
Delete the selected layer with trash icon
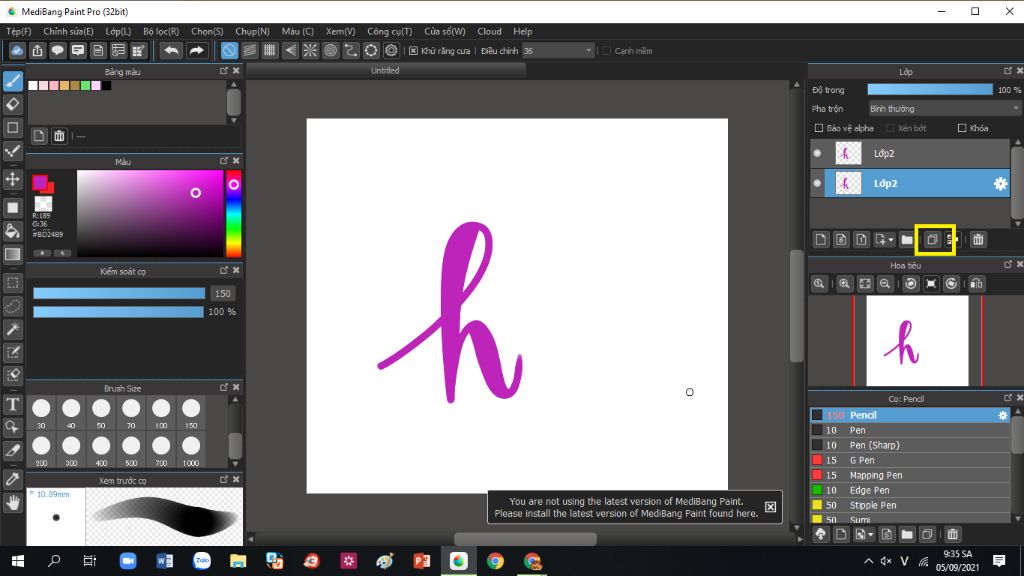pos(978,239)
